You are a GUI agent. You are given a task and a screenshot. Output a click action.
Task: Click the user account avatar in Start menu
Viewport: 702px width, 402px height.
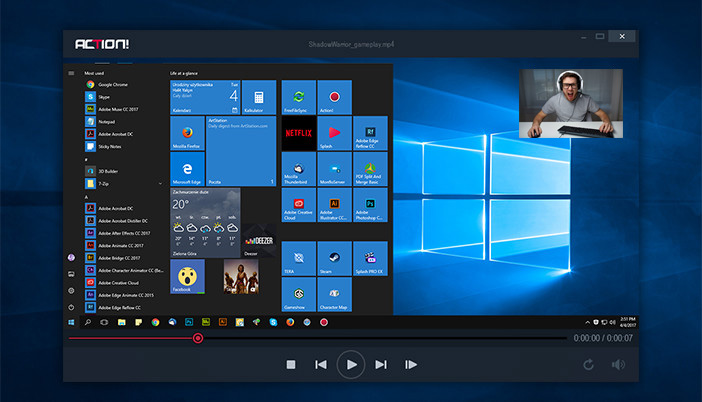coord(71,257)
